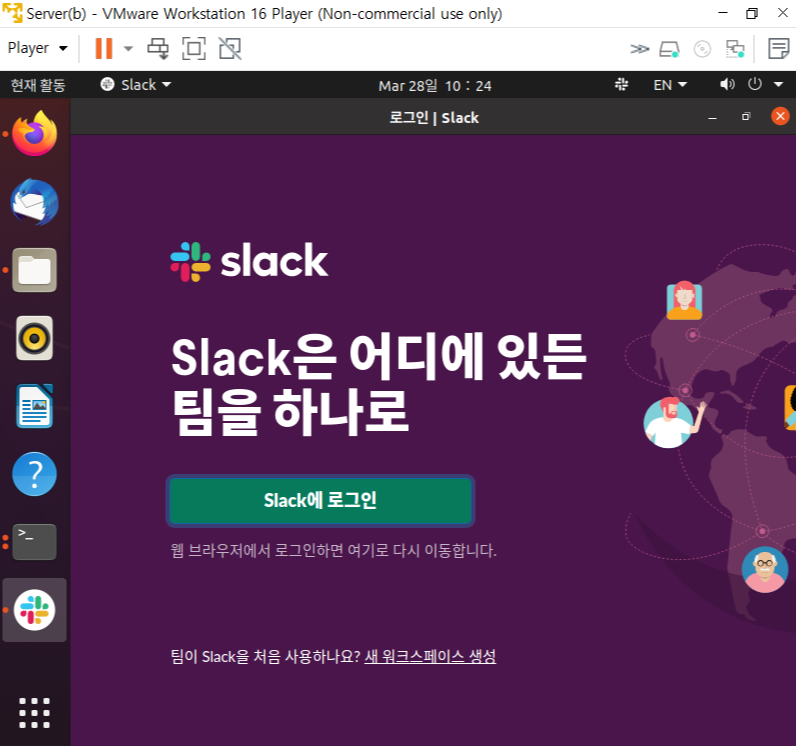Open the VMware notes/message icon

click(778, 49)
